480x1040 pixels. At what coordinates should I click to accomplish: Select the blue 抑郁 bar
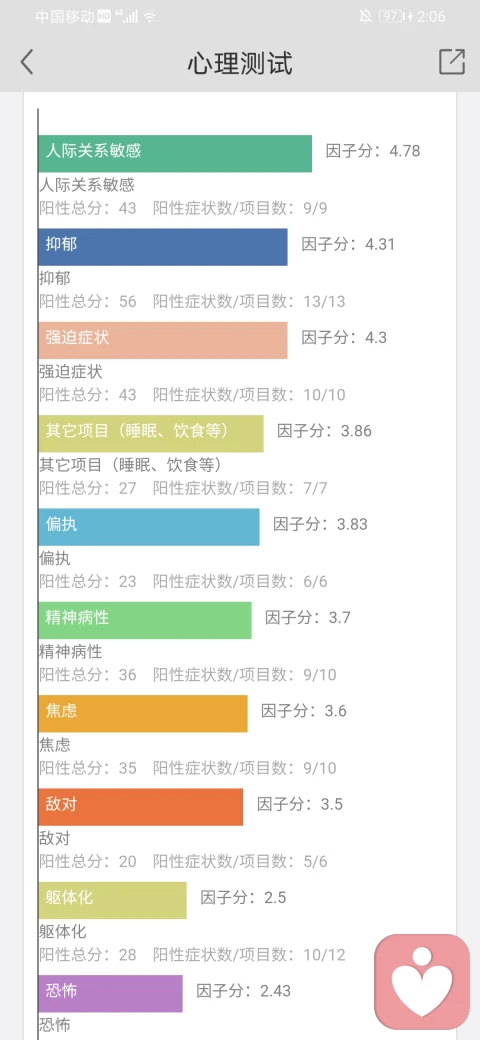[x=163, y=247]
